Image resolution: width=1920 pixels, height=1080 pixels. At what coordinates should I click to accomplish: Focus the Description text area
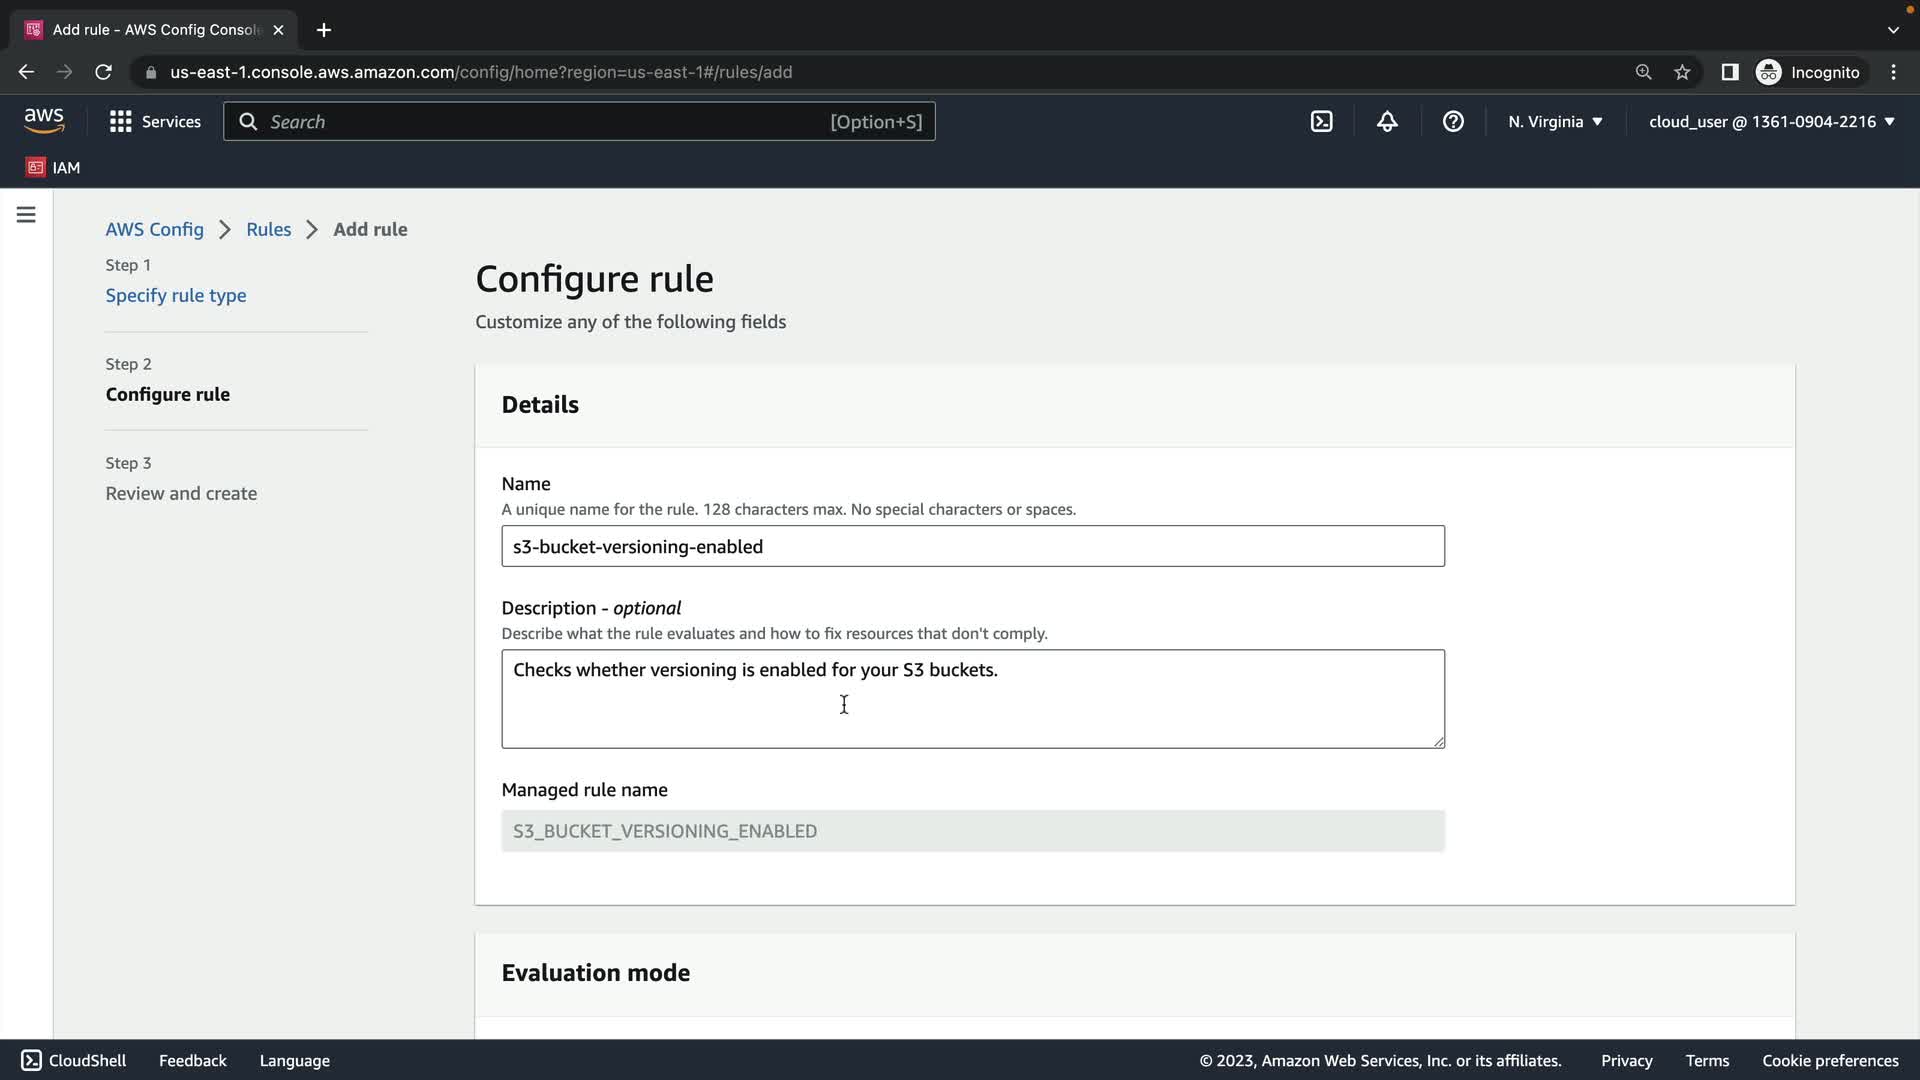pos(972,698)
